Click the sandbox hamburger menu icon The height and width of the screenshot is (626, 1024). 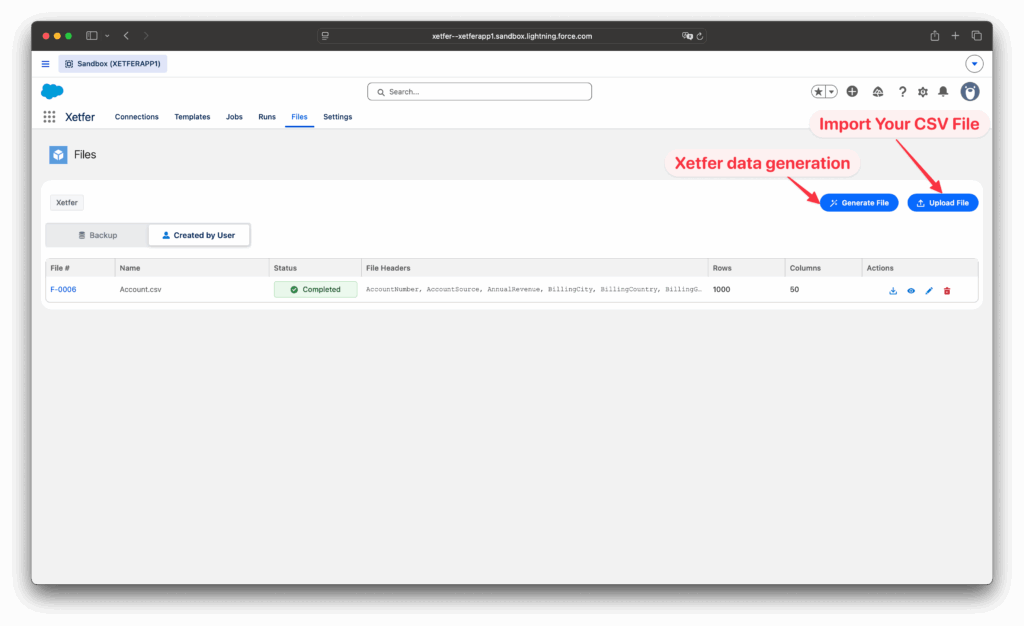[46, 64]
